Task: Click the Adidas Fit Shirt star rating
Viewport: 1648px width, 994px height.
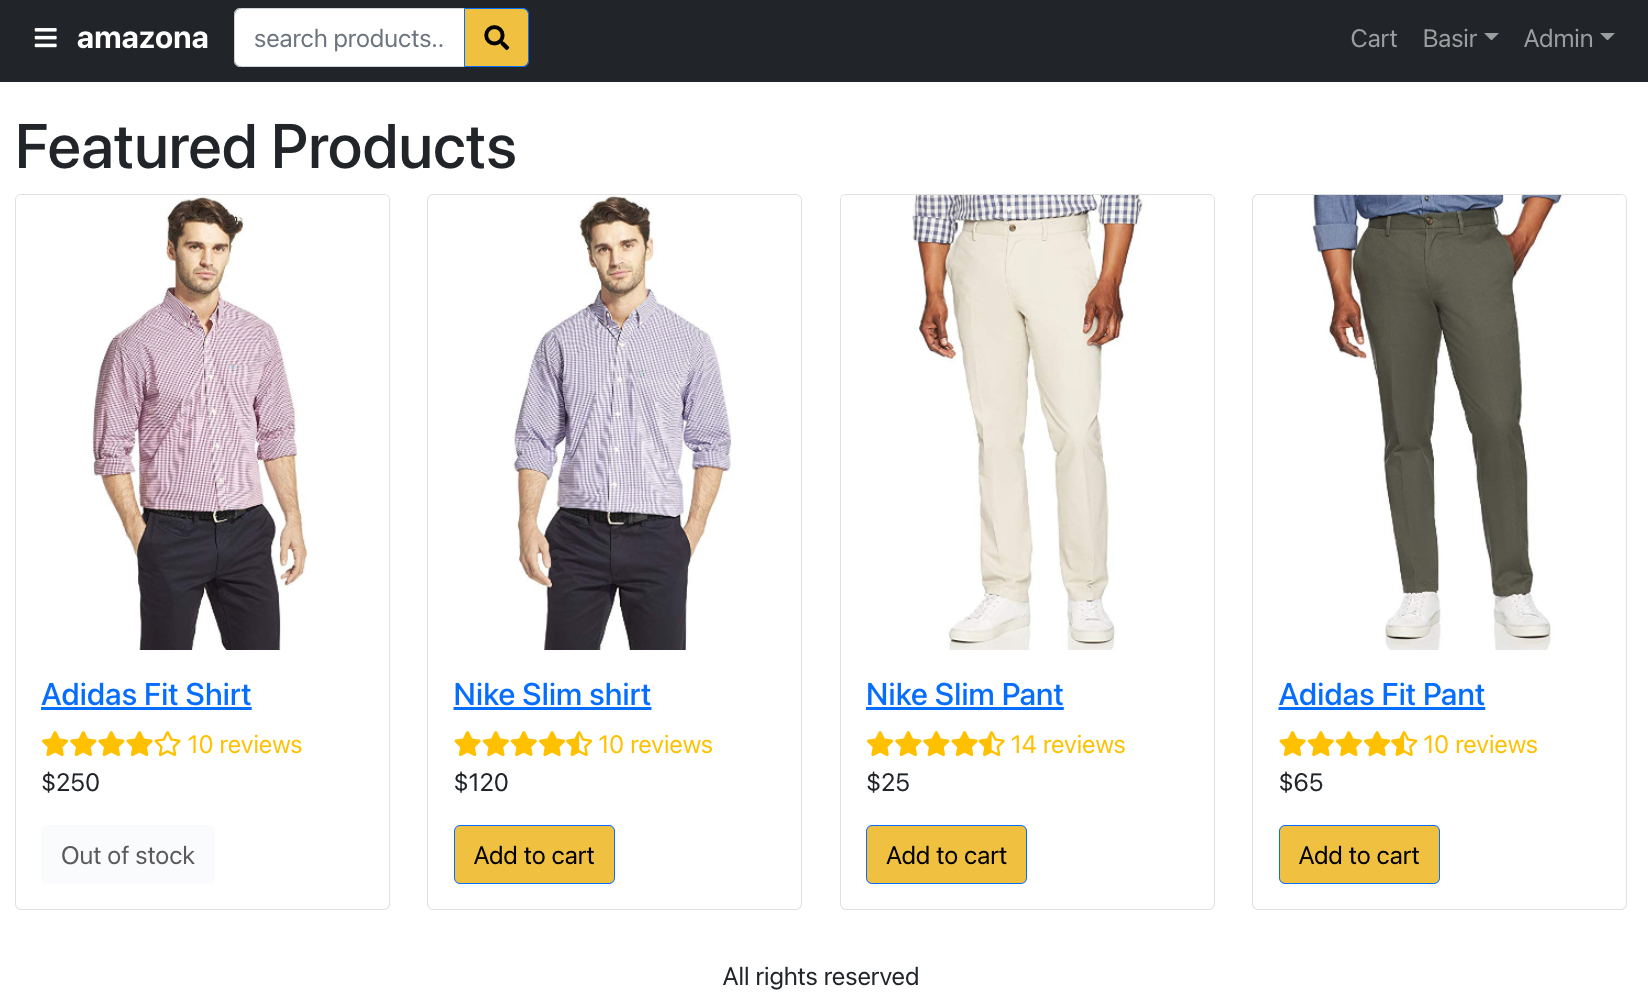Action: tap(111, 745)
